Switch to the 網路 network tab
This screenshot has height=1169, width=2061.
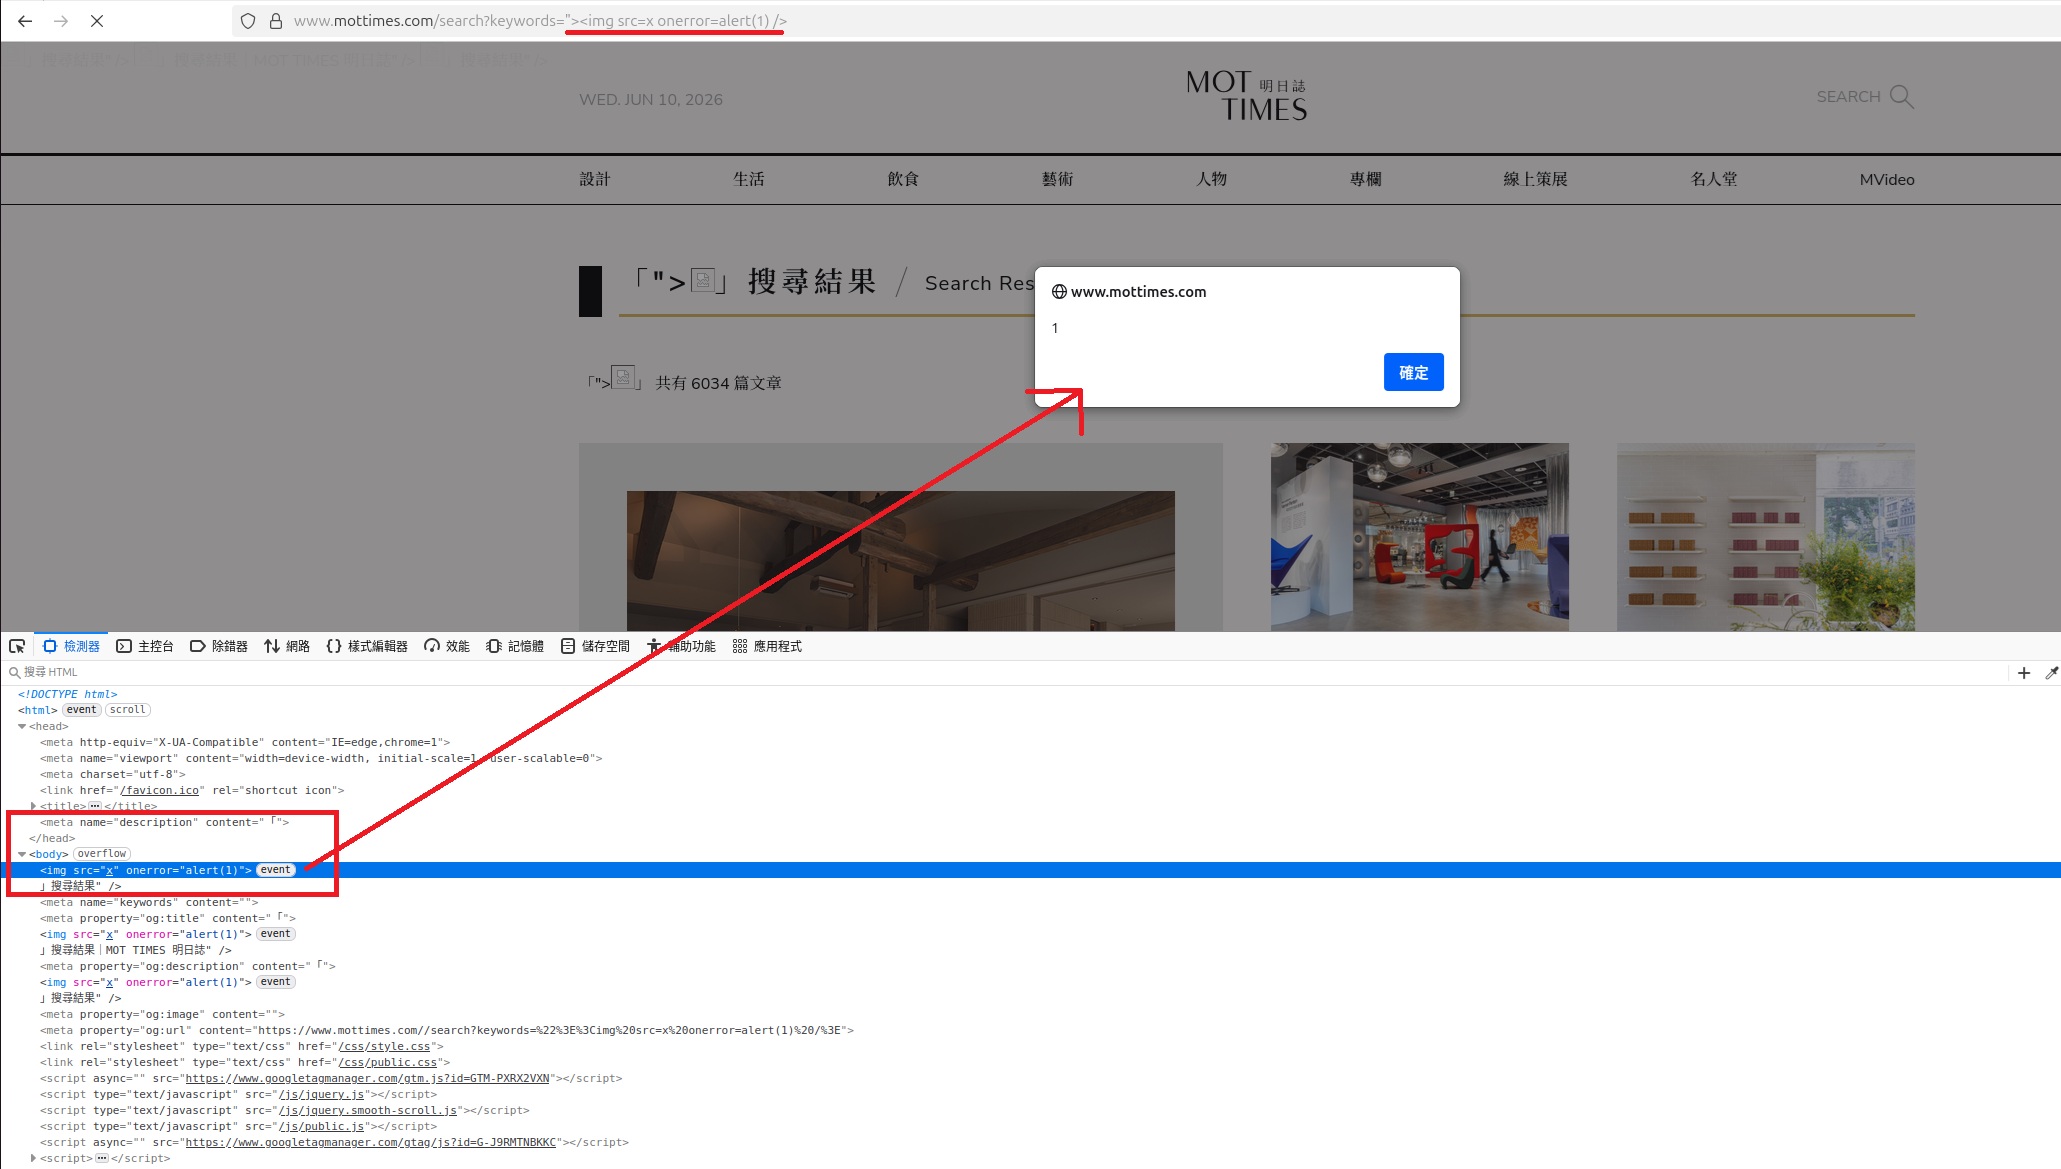(287, 646)
